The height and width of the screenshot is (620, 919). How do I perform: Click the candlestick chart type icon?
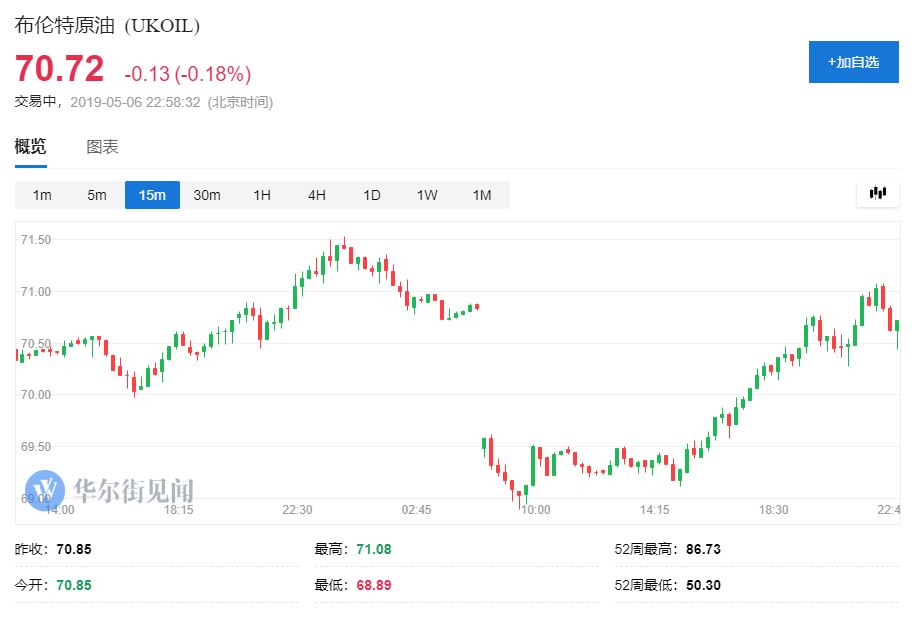tap(877, 193)
